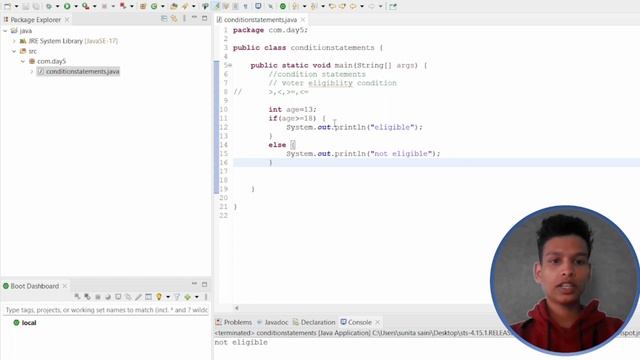
Task: Click the lightbulb icon in Boot Dashboard
Action: [159, 297]
